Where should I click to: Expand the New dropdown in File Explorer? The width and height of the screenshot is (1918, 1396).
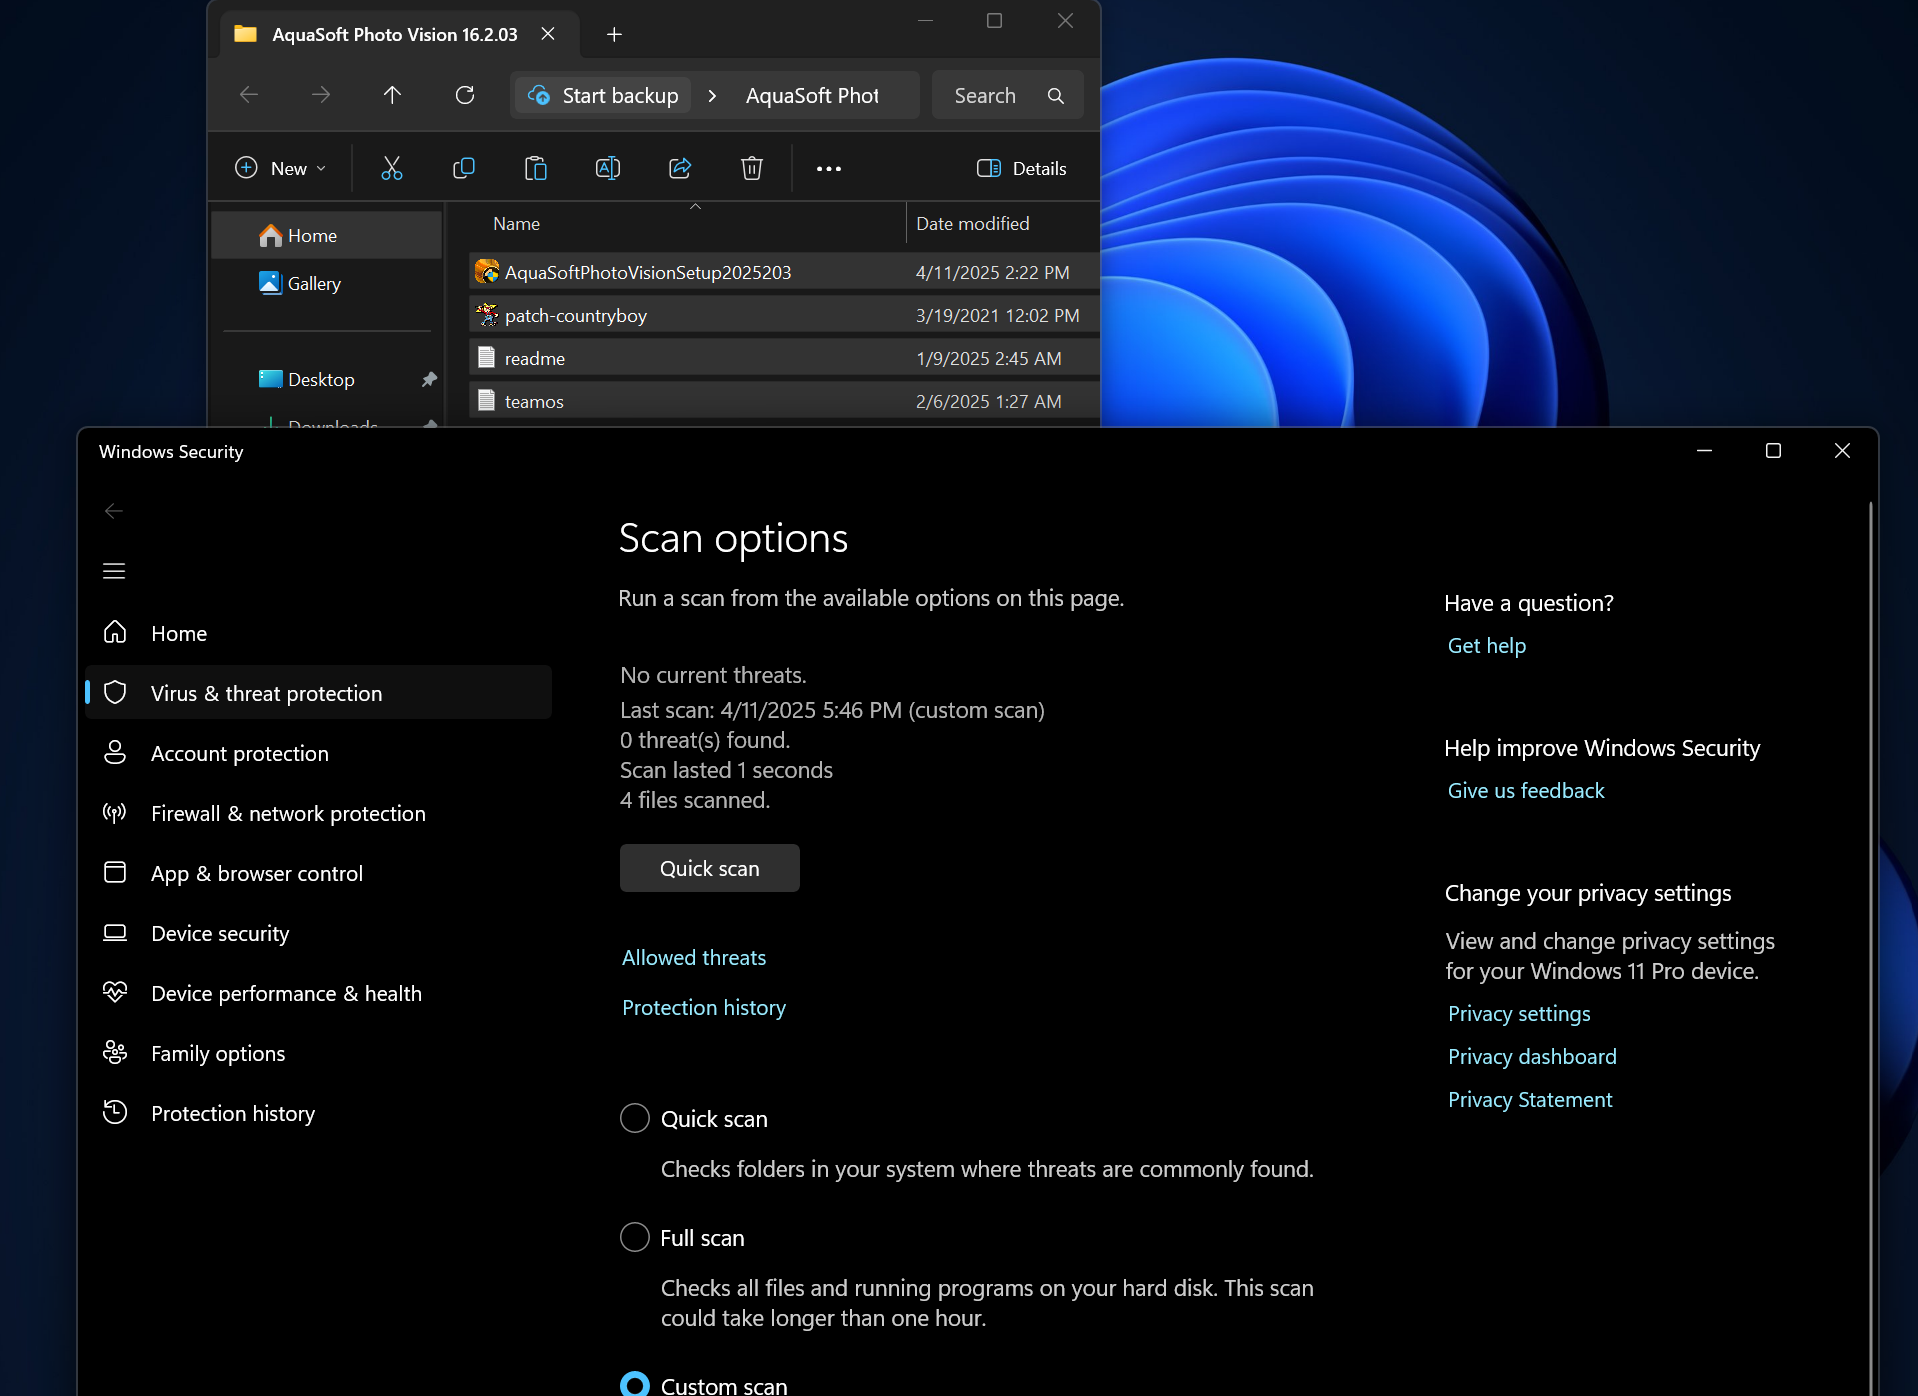[x=280, y=168]
